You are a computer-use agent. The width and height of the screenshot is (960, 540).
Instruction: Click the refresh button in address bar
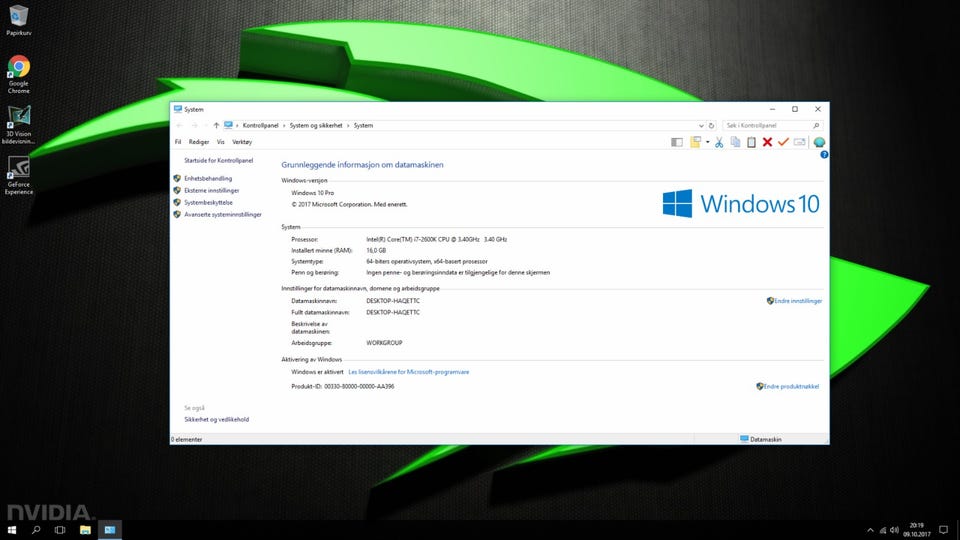pyautogui.click(x=711, y=126)
